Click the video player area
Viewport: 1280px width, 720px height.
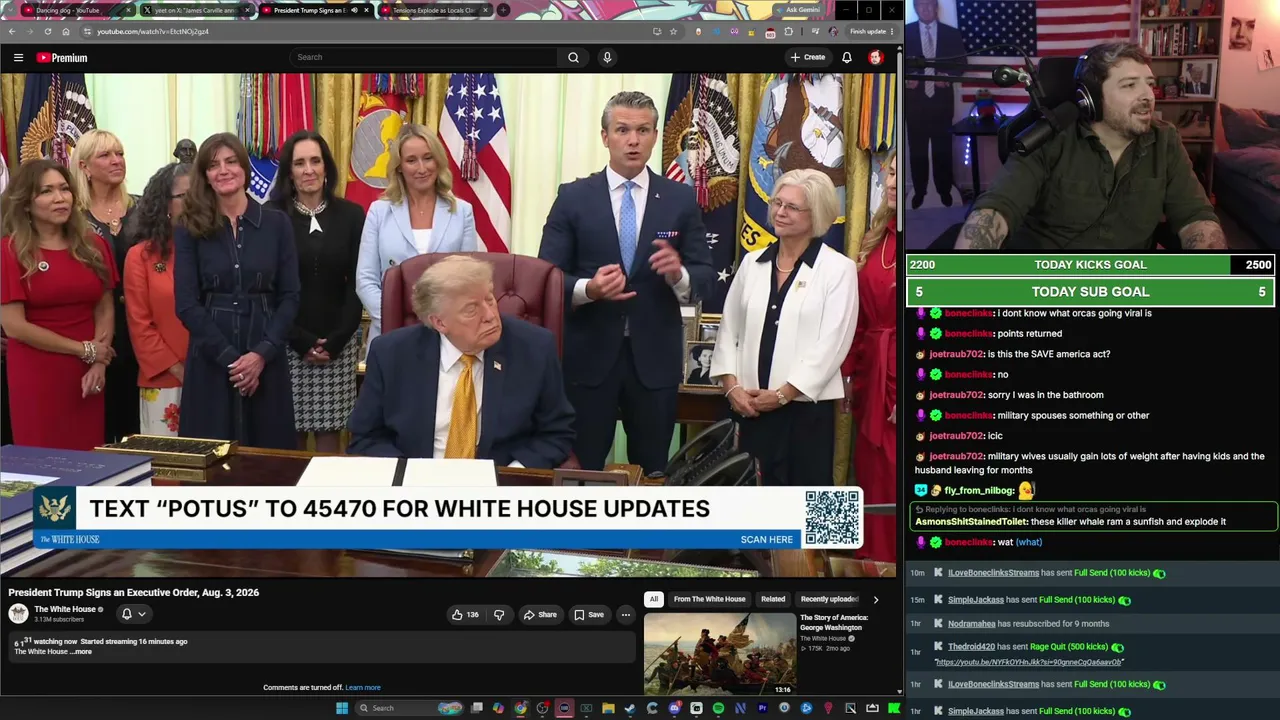(448, 325)
